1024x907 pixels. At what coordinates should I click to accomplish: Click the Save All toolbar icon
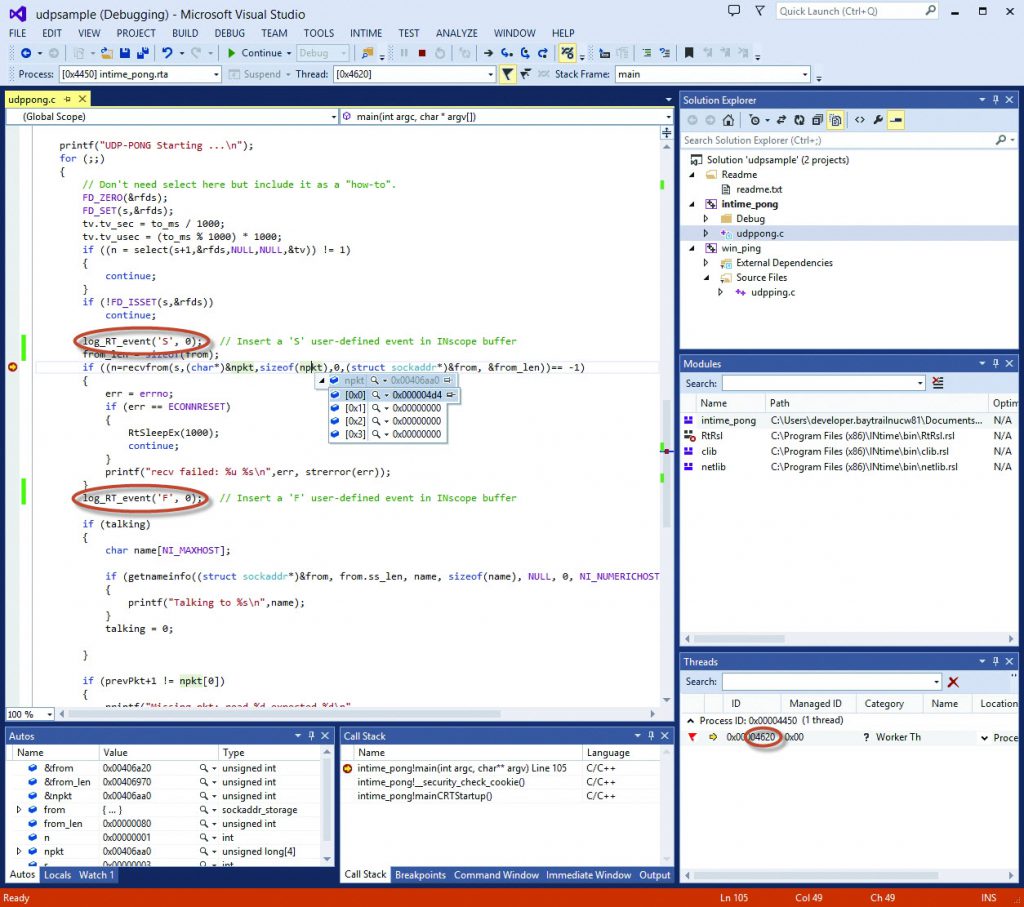[142, 53]
